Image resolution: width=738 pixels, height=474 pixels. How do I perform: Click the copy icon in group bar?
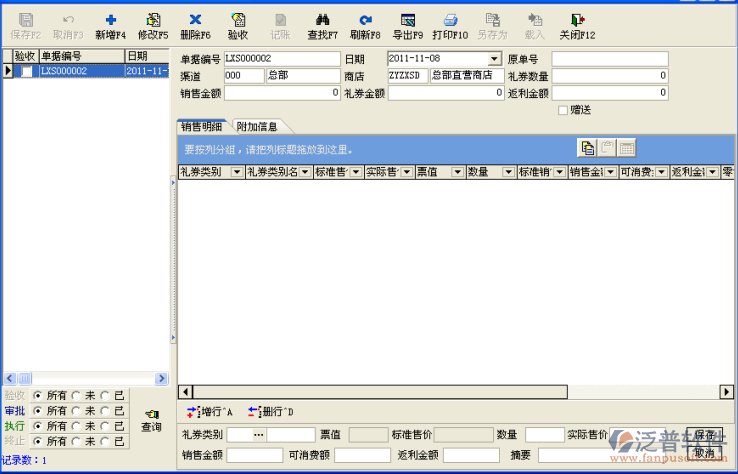click(x=587, y=148)
